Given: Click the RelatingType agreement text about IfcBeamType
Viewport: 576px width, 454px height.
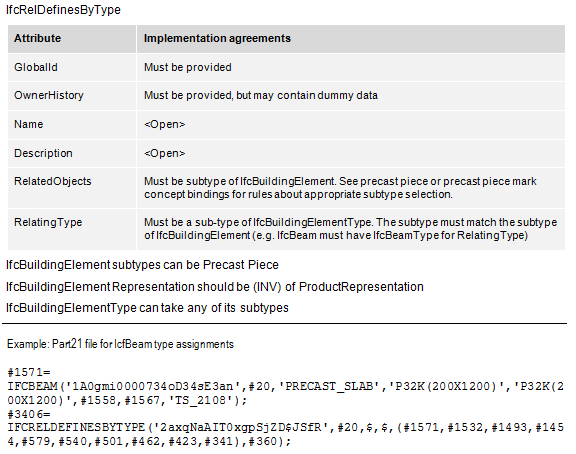Looking at the screenshot, I should click(x=351, y=229).
